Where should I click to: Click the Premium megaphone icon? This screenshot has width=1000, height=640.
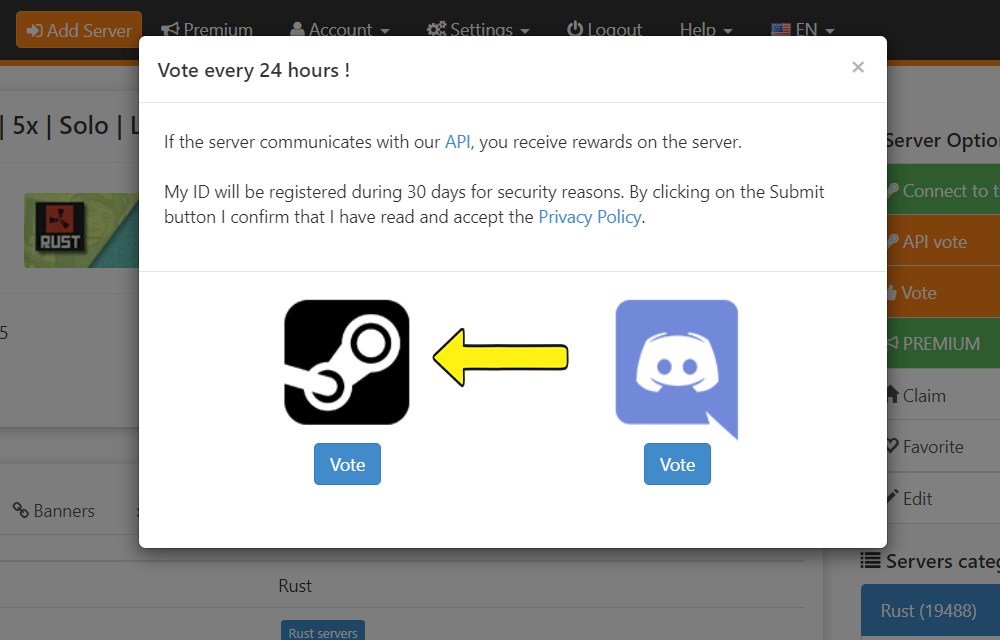(x=170, y=29)
